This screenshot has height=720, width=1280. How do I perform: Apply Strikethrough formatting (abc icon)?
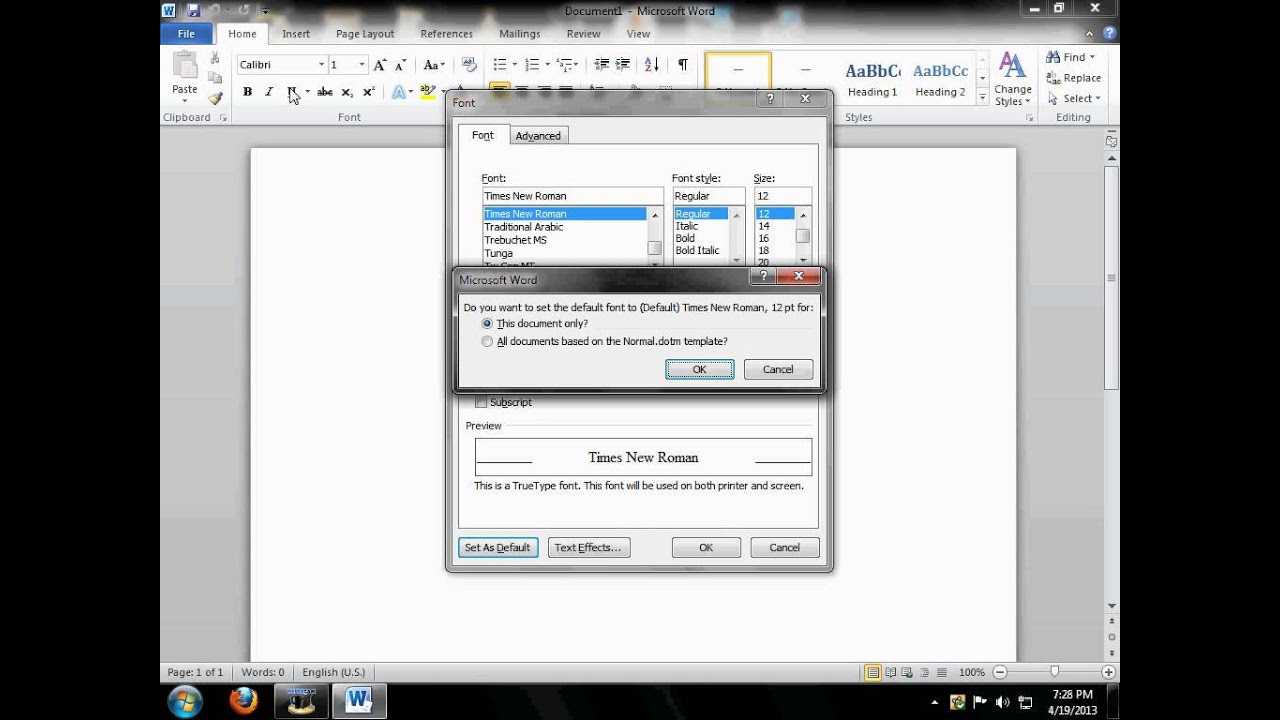[x=325, y=92]
